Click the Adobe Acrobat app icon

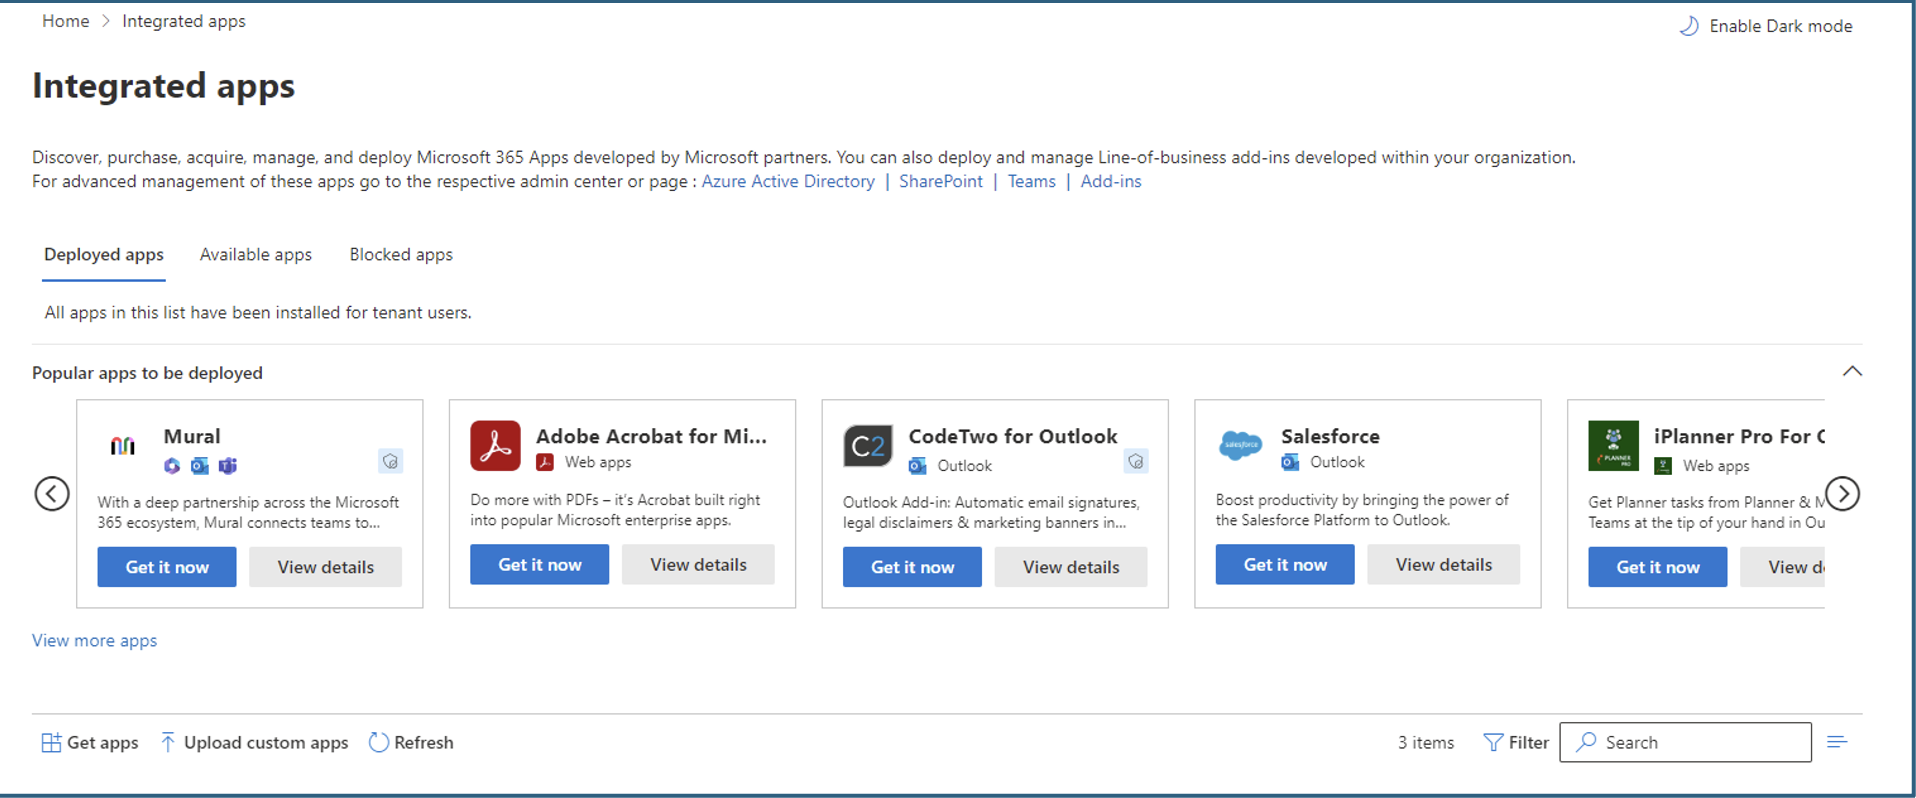(x=495, y=446)
